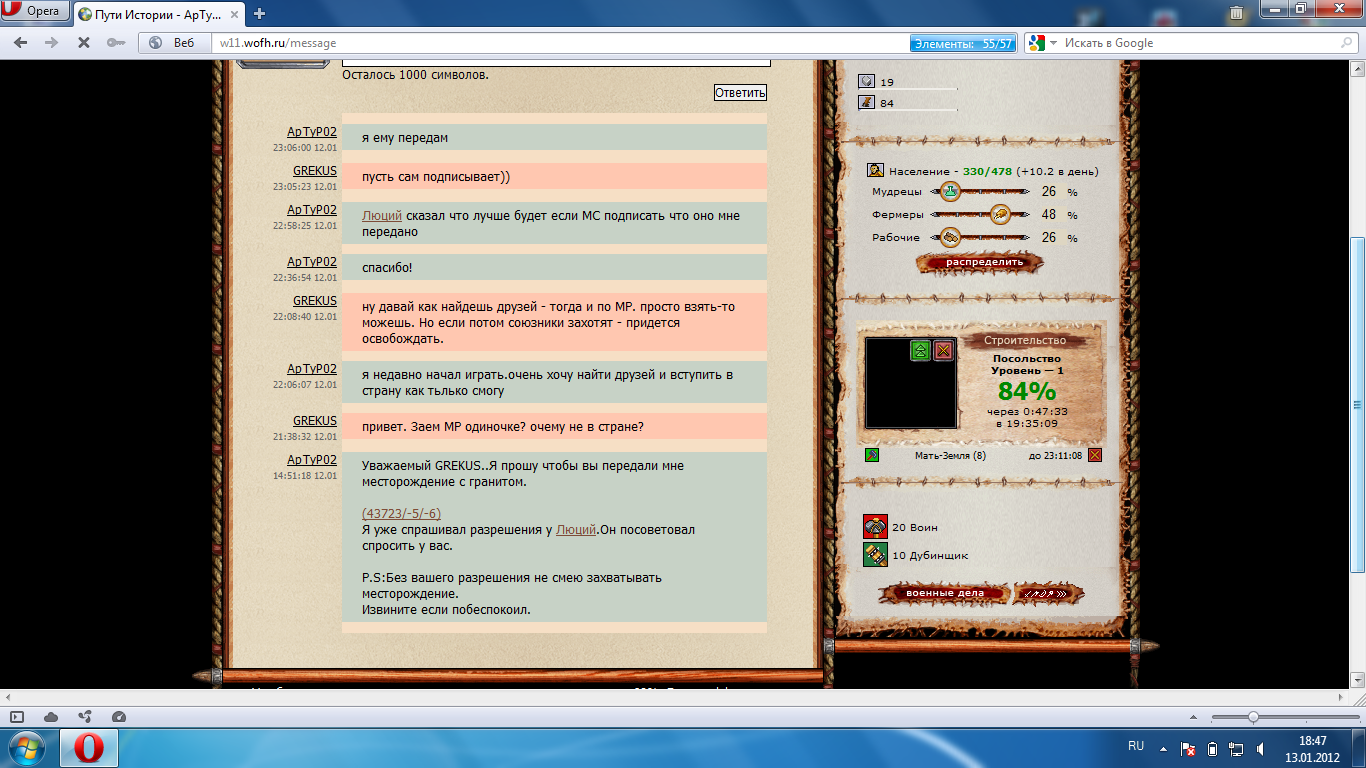Open АрТуР02 profile from 22:06:07 message

pyautogui.click(x=312, y=369)
